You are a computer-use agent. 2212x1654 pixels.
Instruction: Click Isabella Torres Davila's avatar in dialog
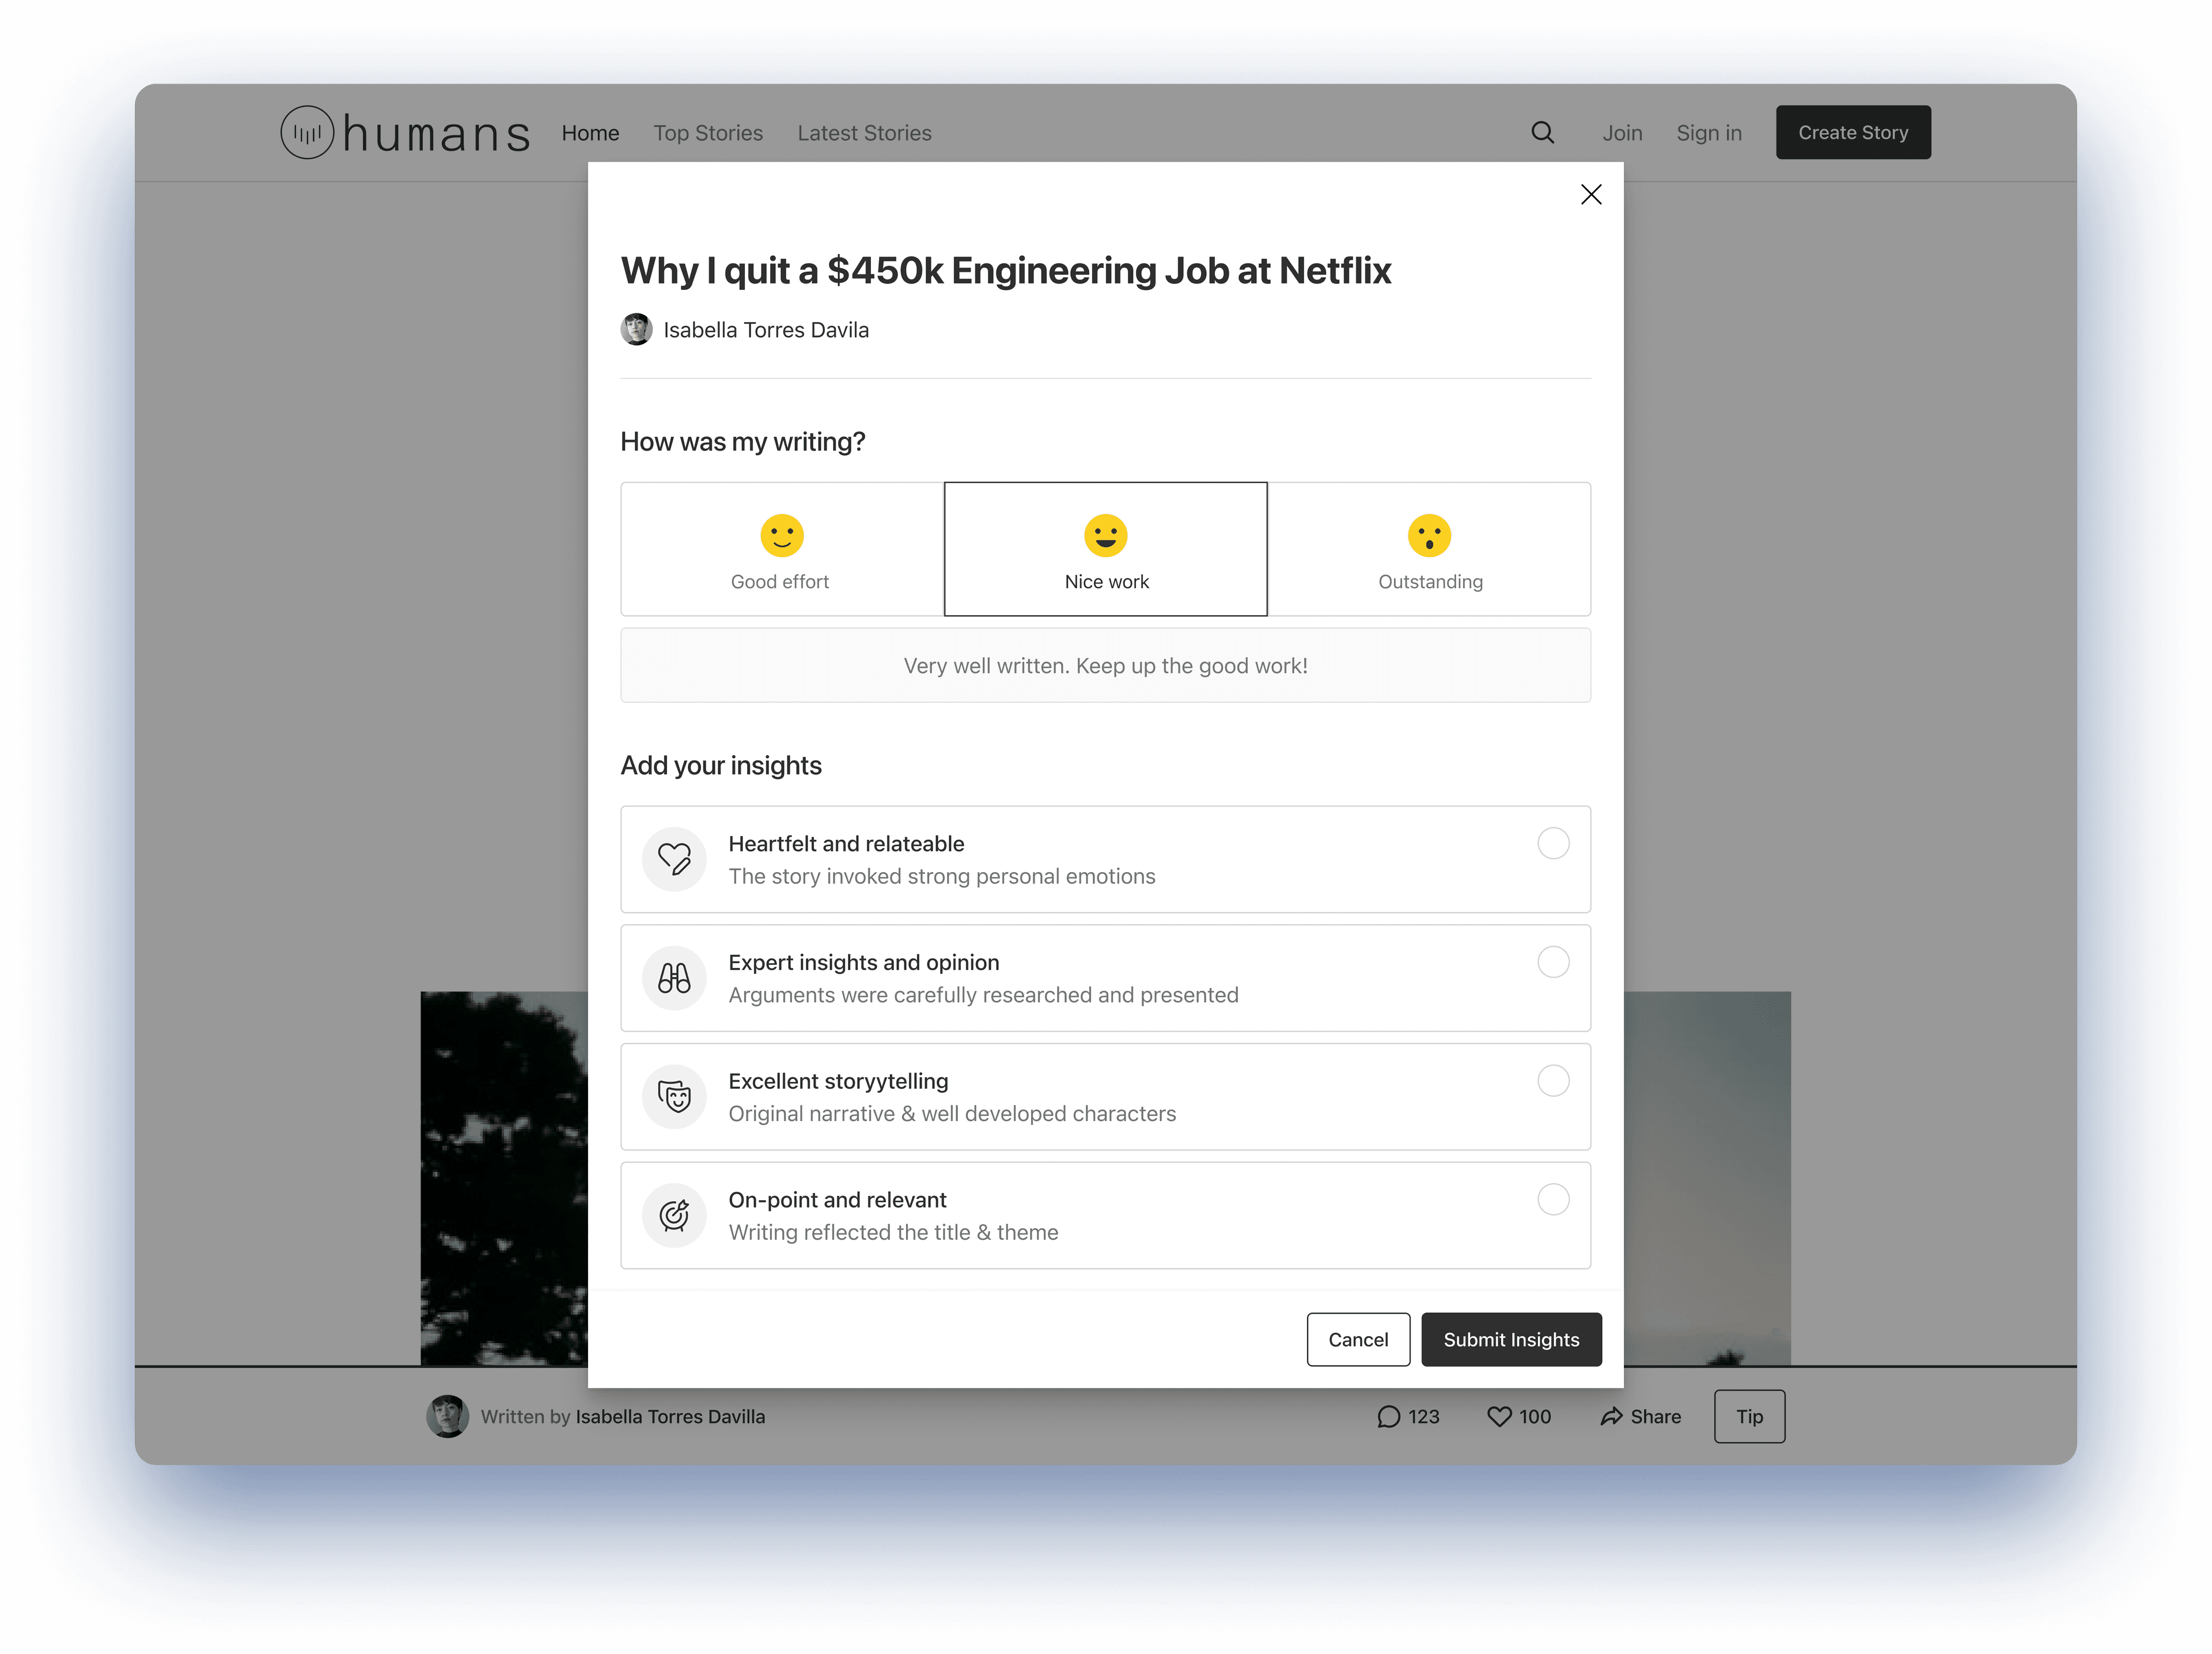pos(636,330)
